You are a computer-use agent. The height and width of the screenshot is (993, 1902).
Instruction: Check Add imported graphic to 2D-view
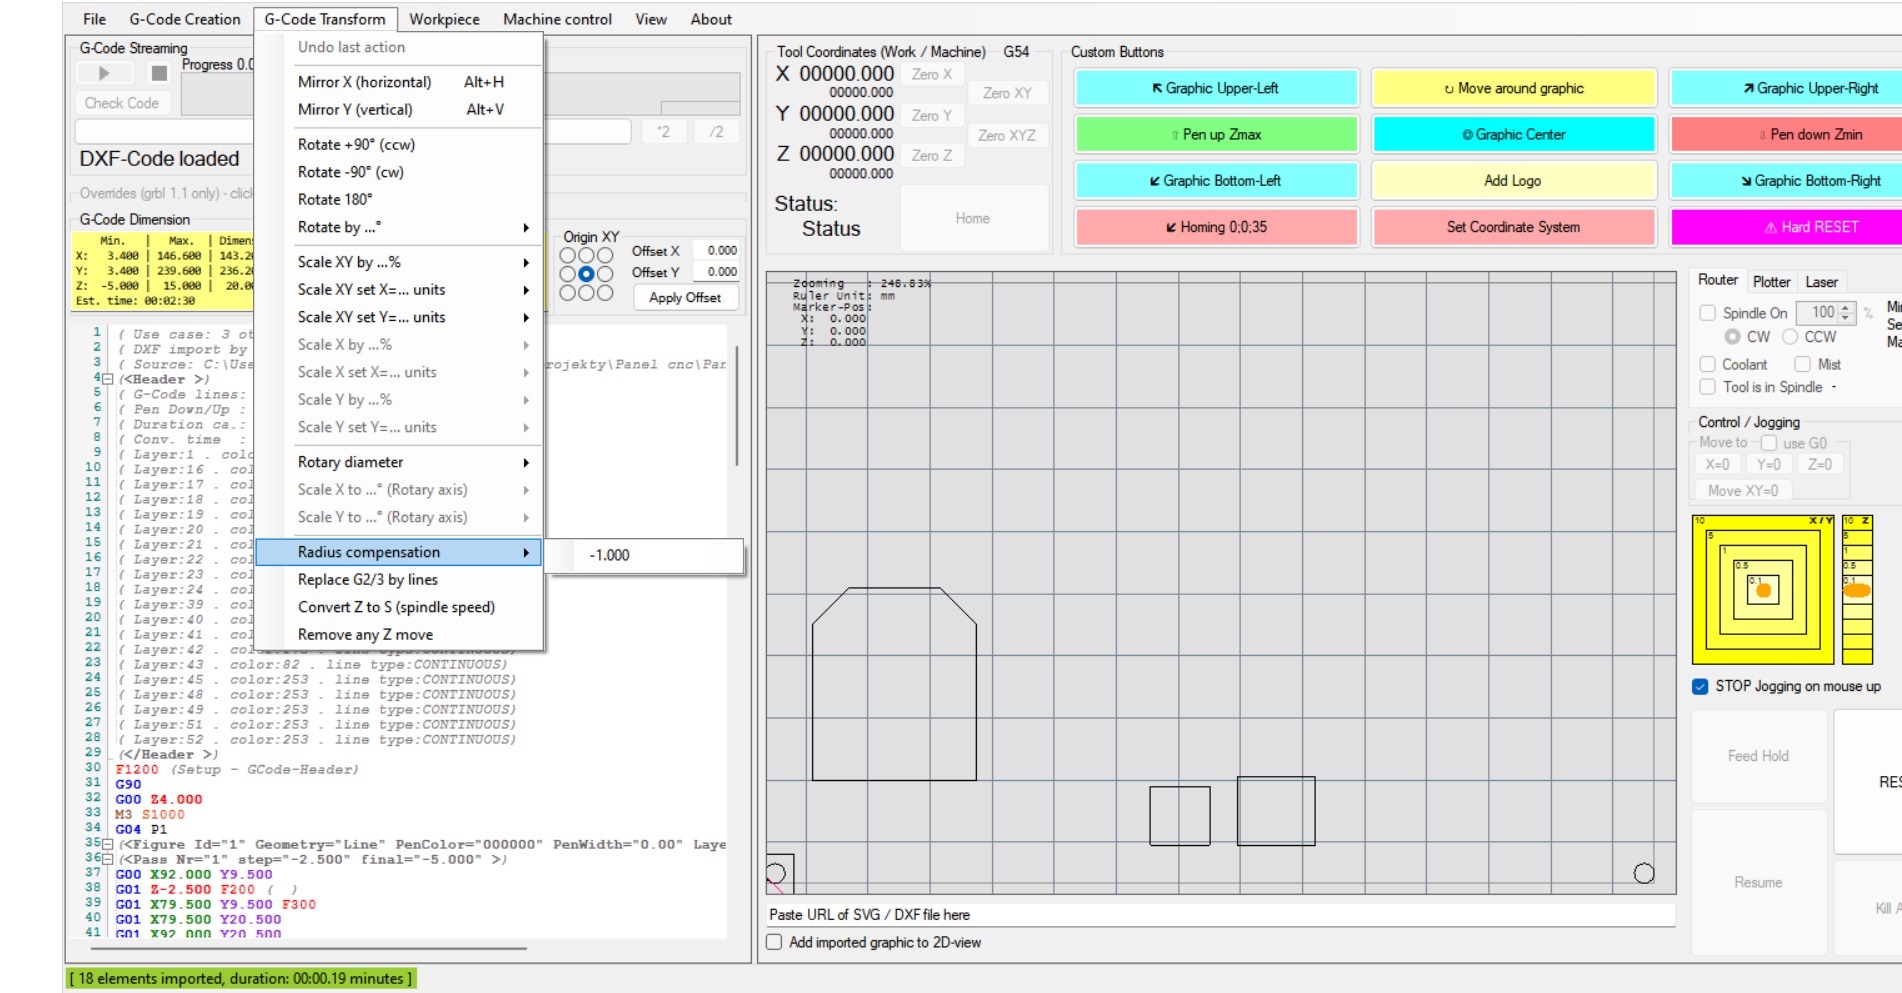pos(774,942)
